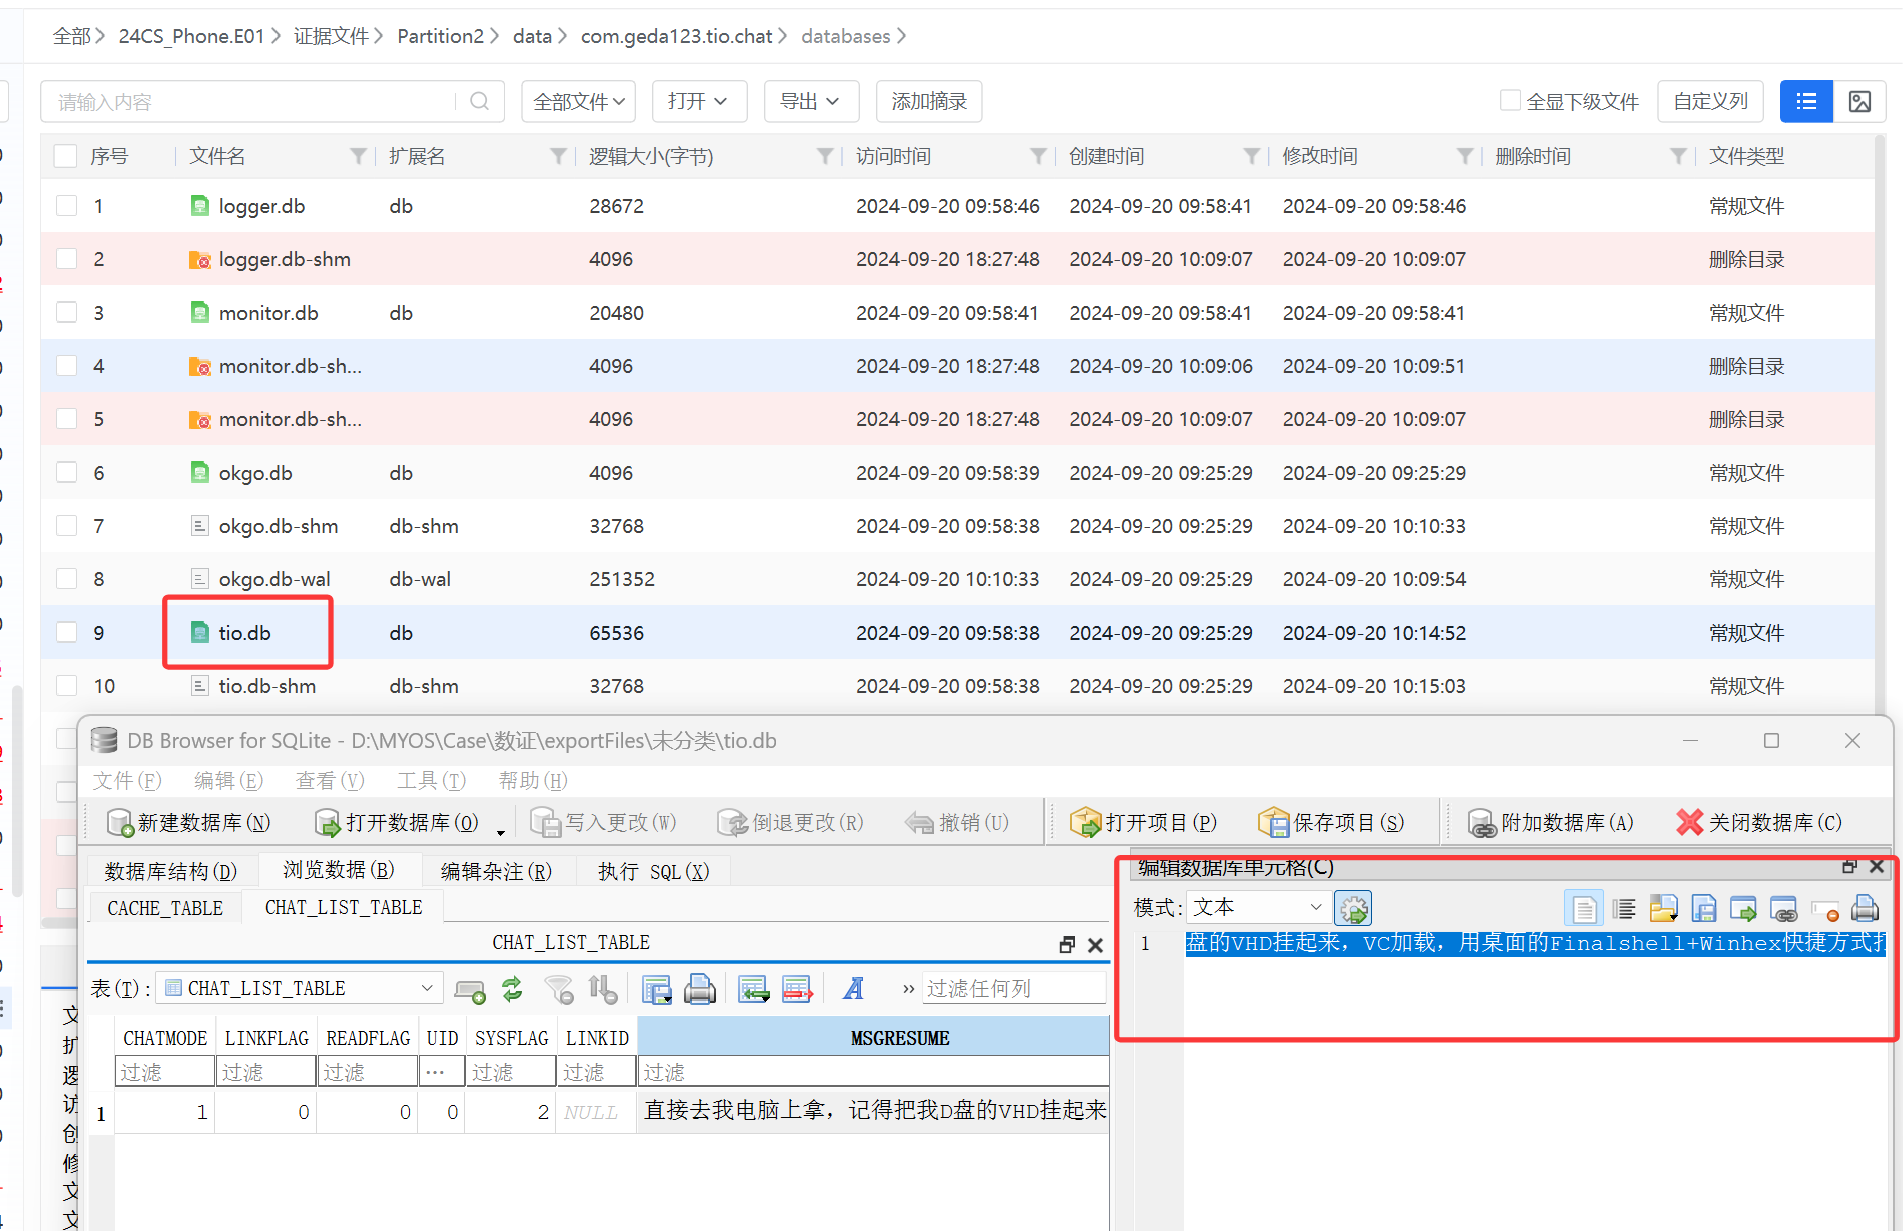Switch to list view layout icon
Screen dimensions: 1903x1231
[1806, 101]
